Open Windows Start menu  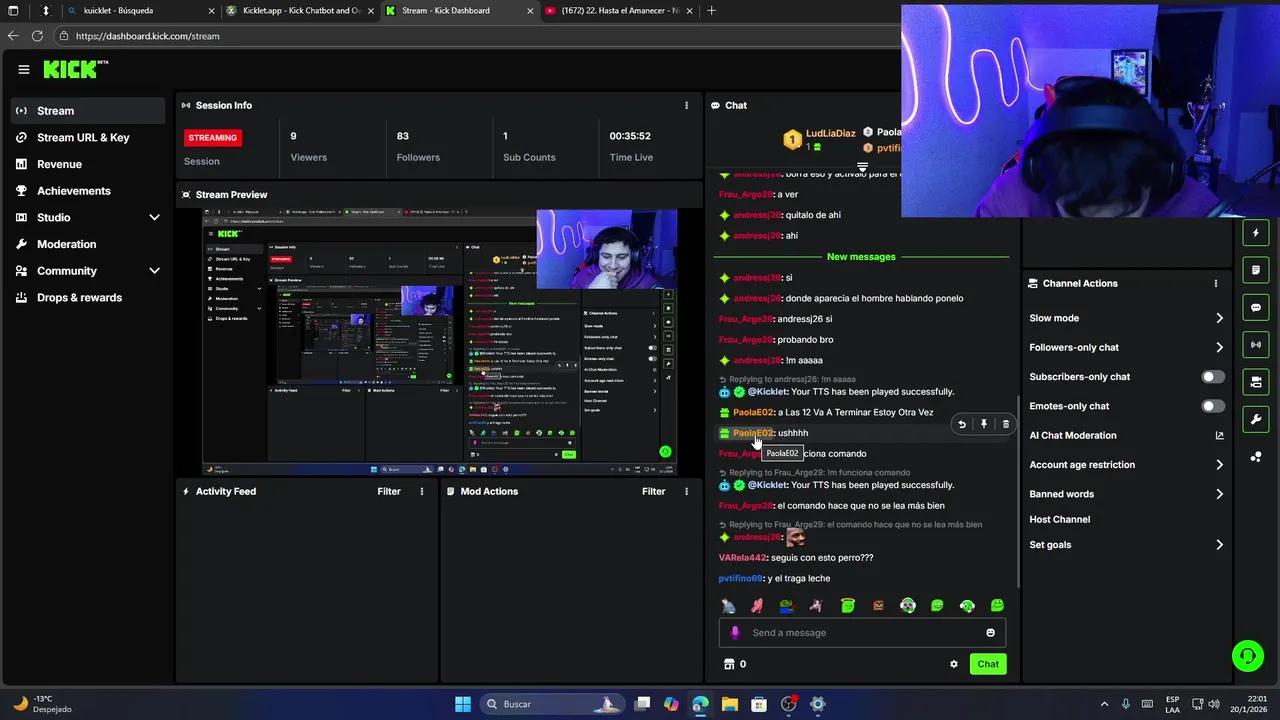[x=463, y=704]
